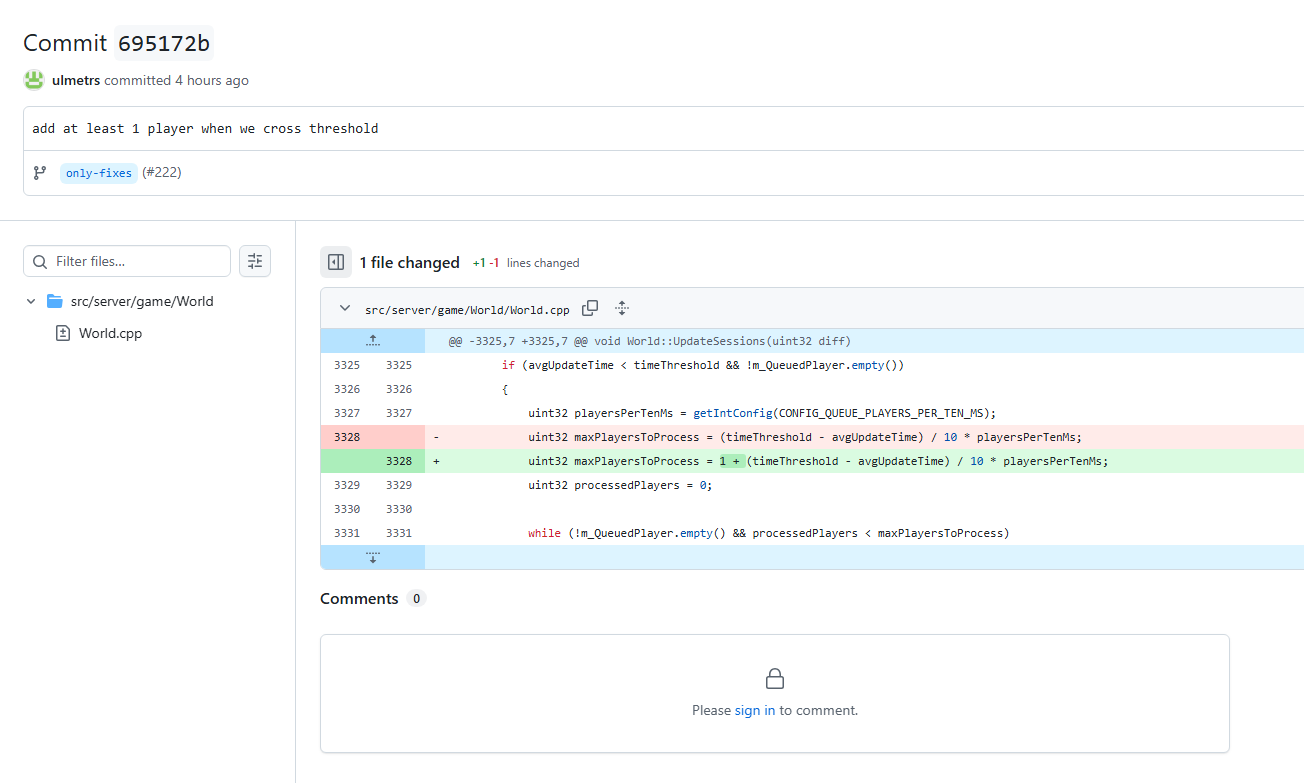Open the only-fixes branch label

(99, 173)
